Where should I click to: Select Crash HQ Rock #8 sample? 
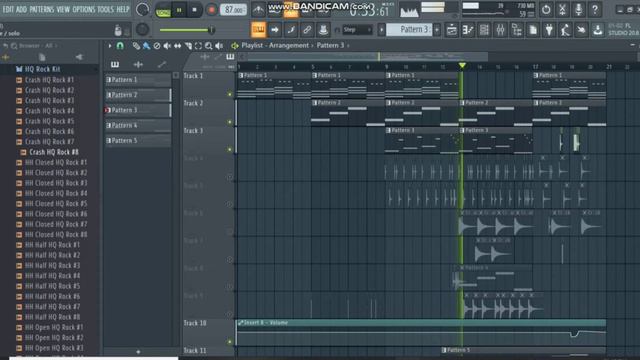tap(53, 152)
